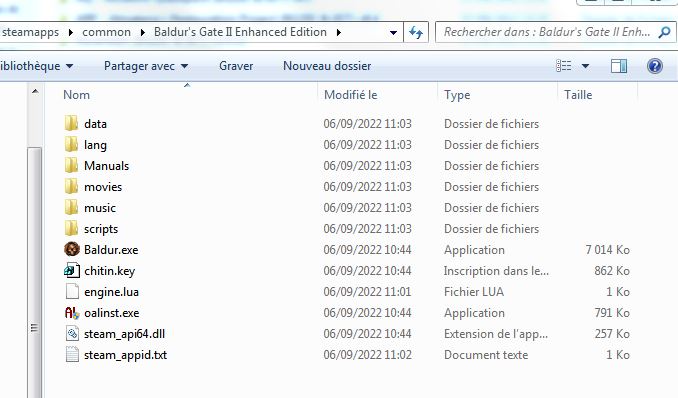Expand the arrow after common in path
Screen dimensions: 678x398
point(143,32)
